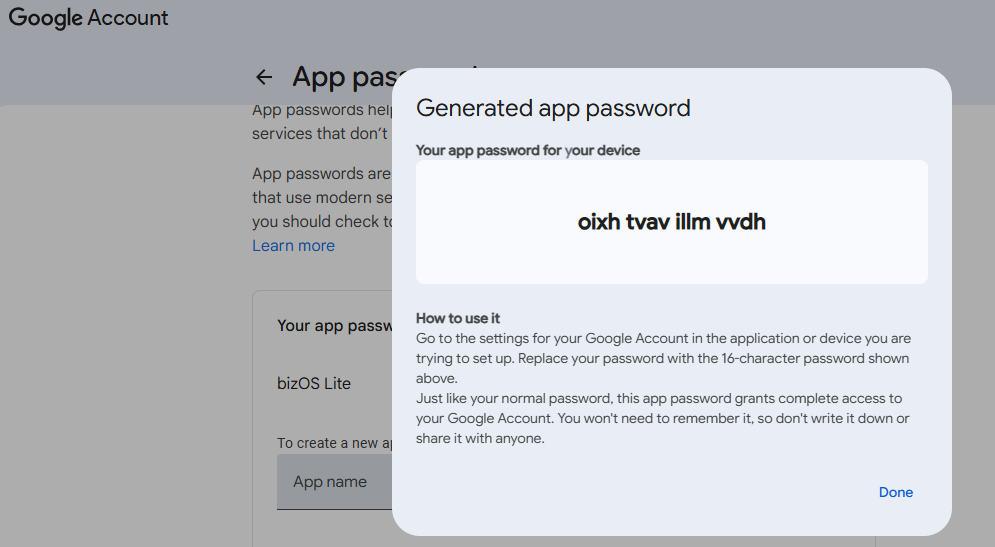
Task: Click the Your app passwords section heading
Action: (334, 325)
